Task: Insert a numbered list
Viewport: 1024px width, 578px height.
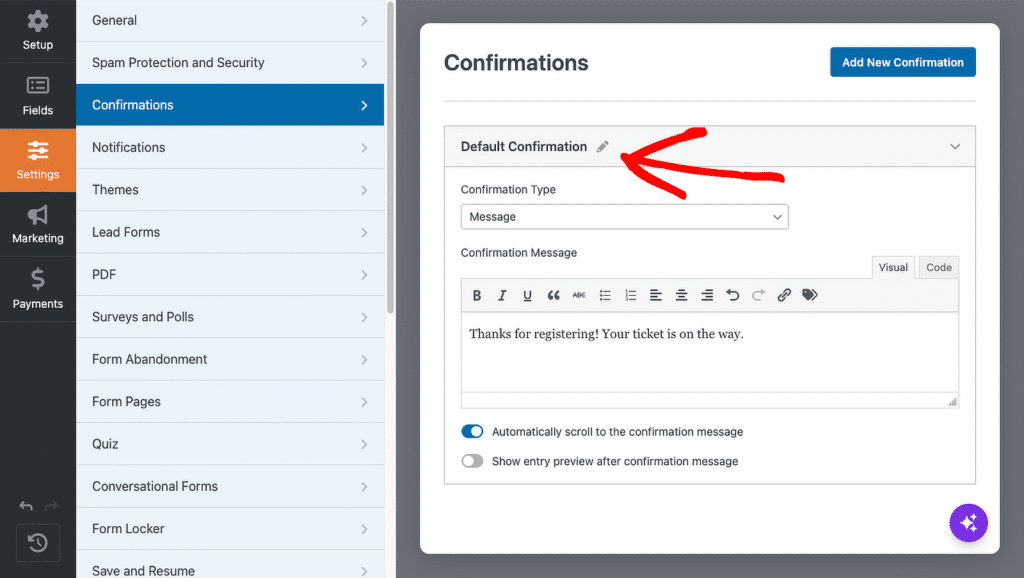Action: click(630, 295)
